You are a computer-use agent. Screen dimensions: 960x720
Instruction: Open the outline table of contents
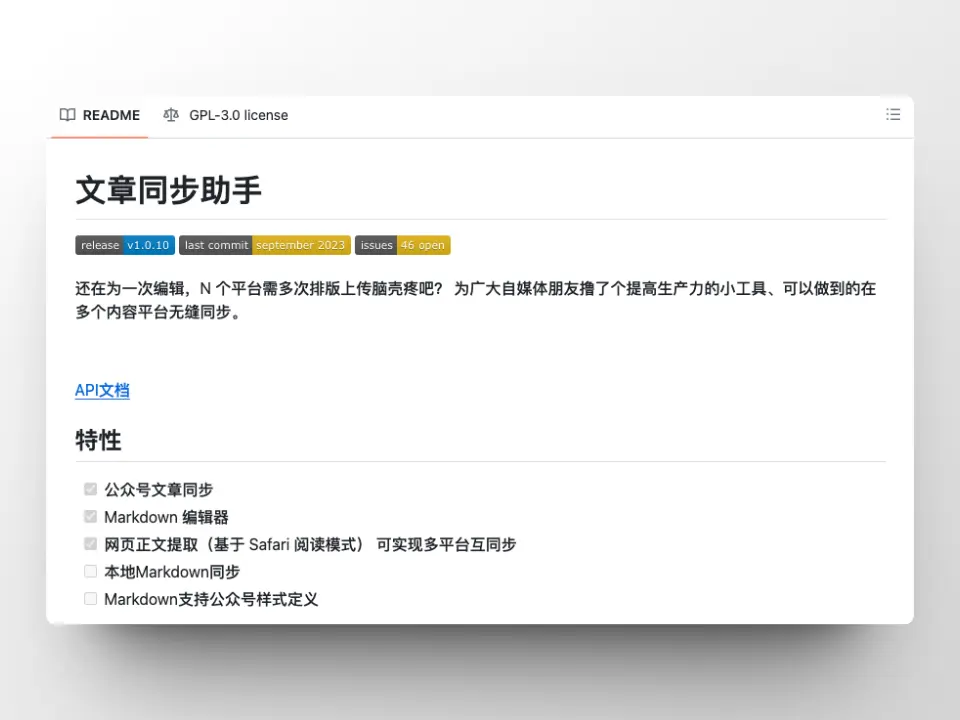click(x=893, y=115)
